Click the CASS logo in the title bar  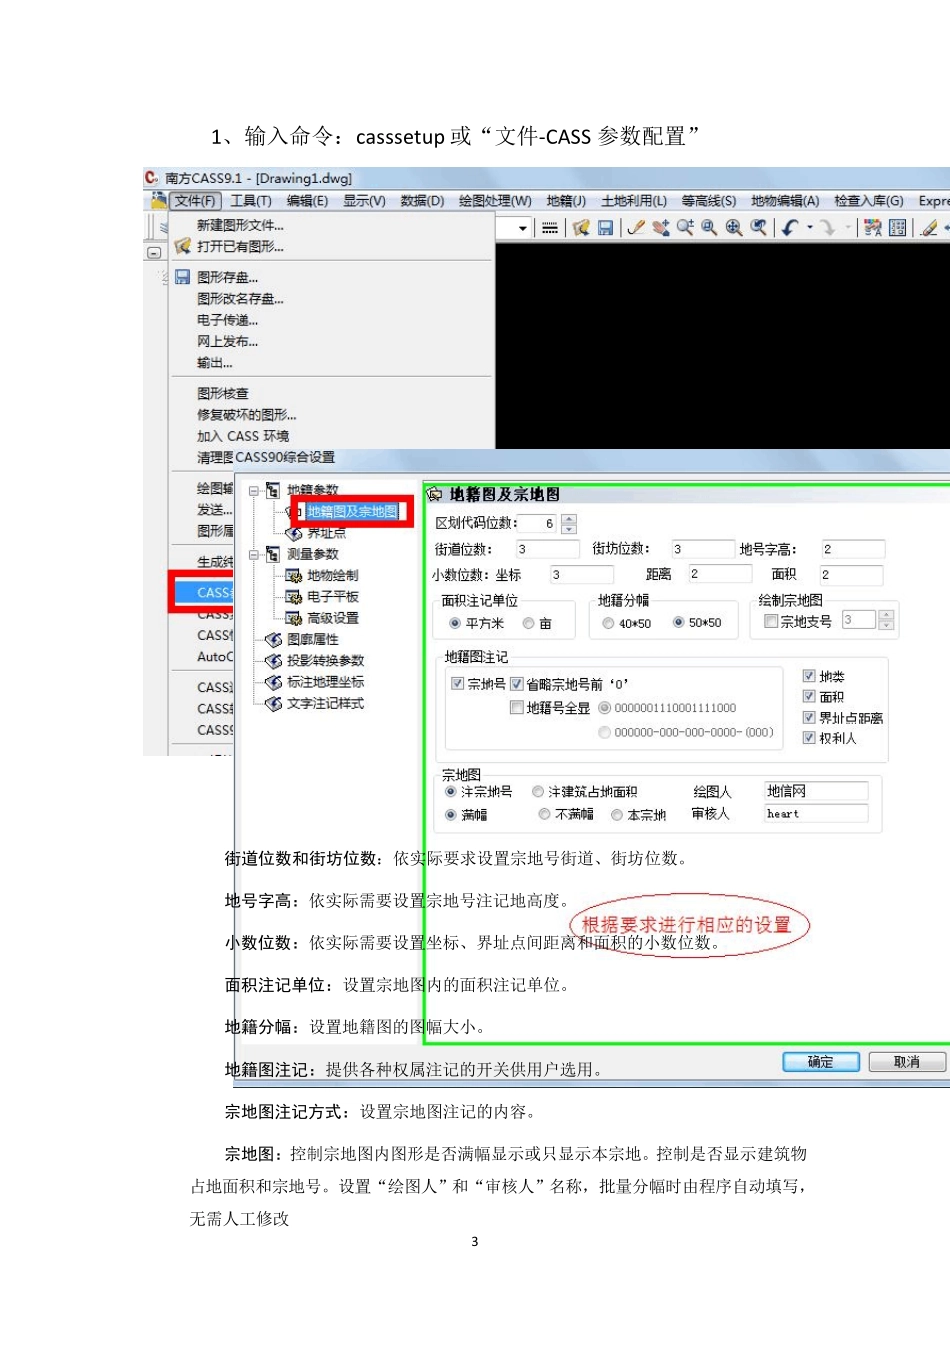[x=152, y=178]
